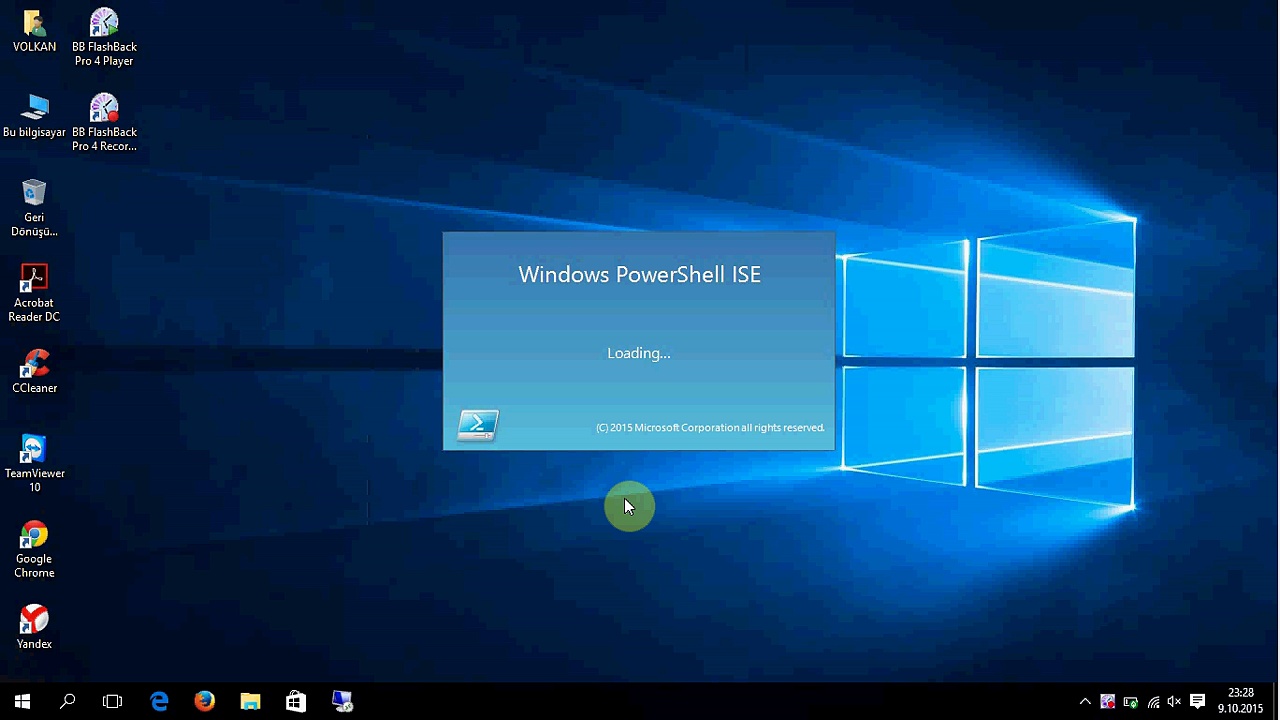This screenshot has height=720, width=1280.
Task: Click the battery status tray icon
Action: coord(1131,702)
